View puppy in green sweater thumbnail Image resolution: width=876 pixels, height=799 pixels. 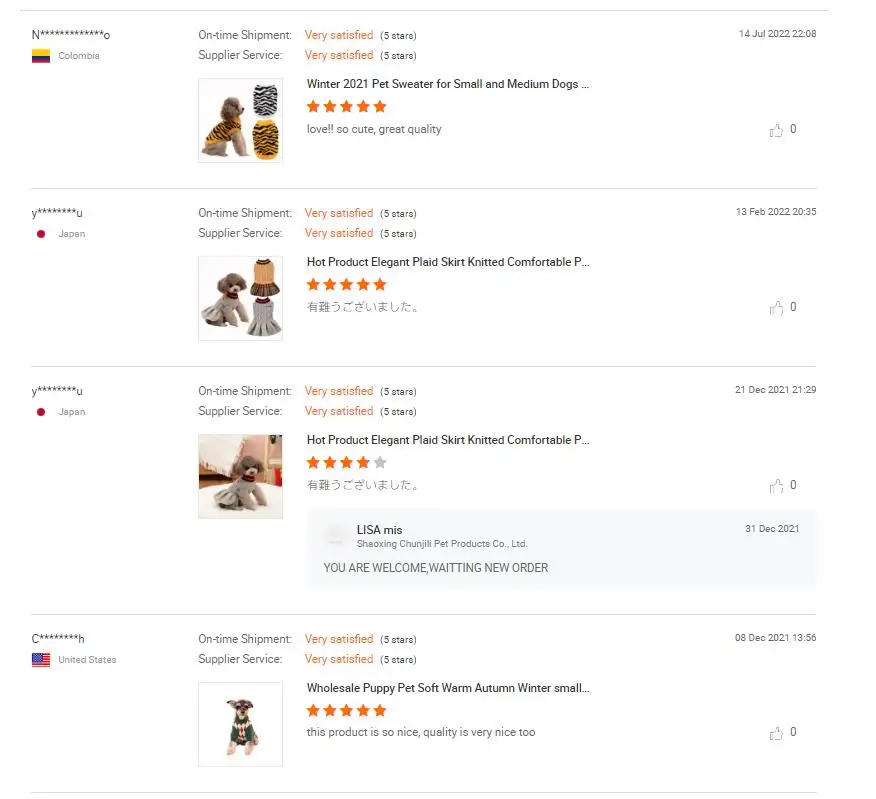(x=240, y=724)
